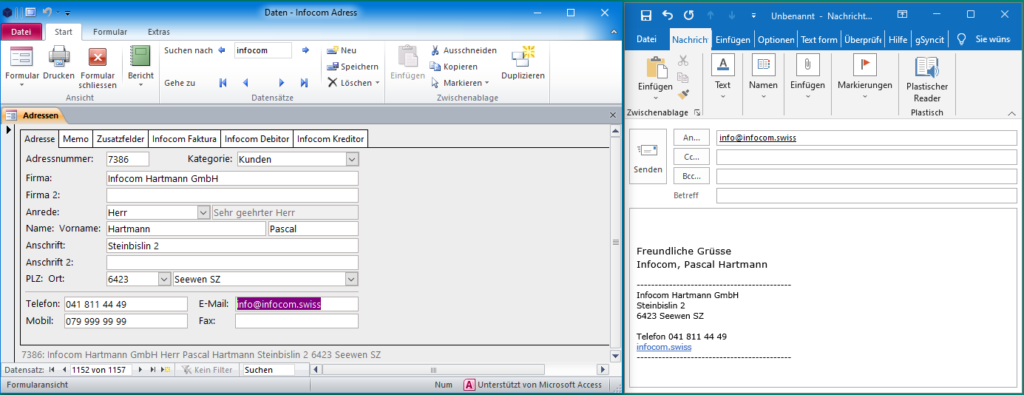
Task: Open infocom.swiss link in signature
Action: click(x=664, y=347)
